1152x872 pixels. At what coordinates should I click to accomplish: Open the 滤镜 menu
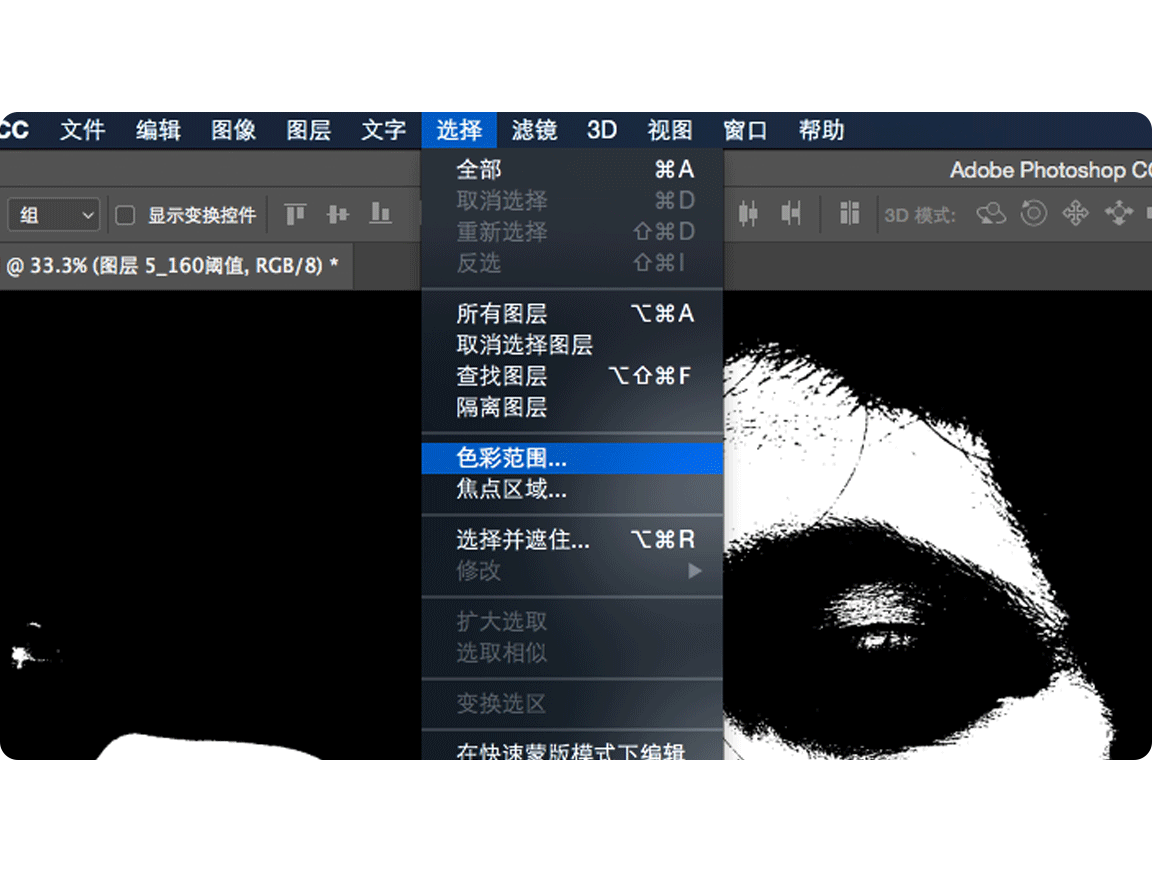[534, 130]
